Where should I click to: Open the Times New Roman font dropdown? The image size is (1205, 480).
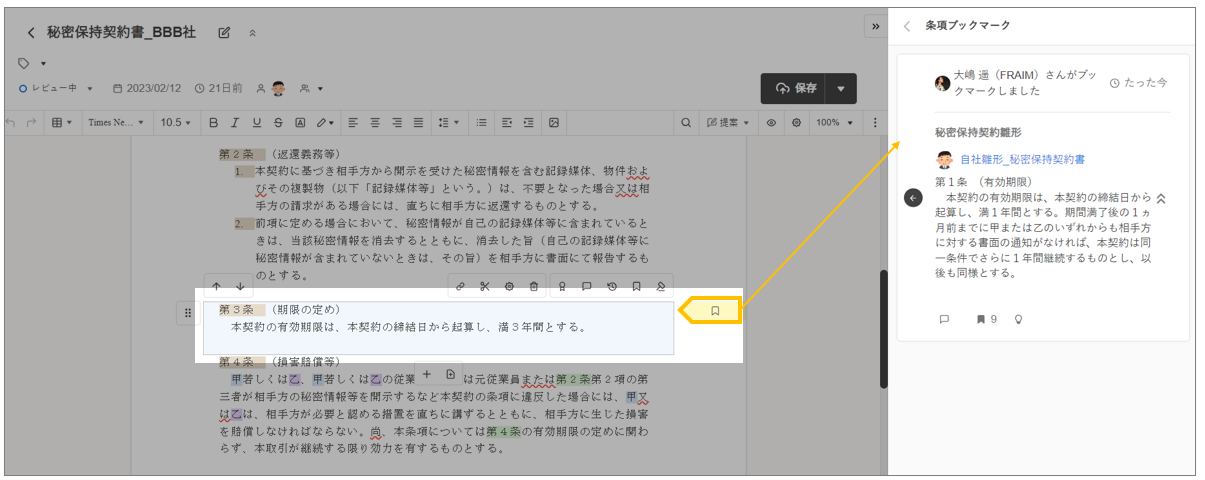coord(116,122)
